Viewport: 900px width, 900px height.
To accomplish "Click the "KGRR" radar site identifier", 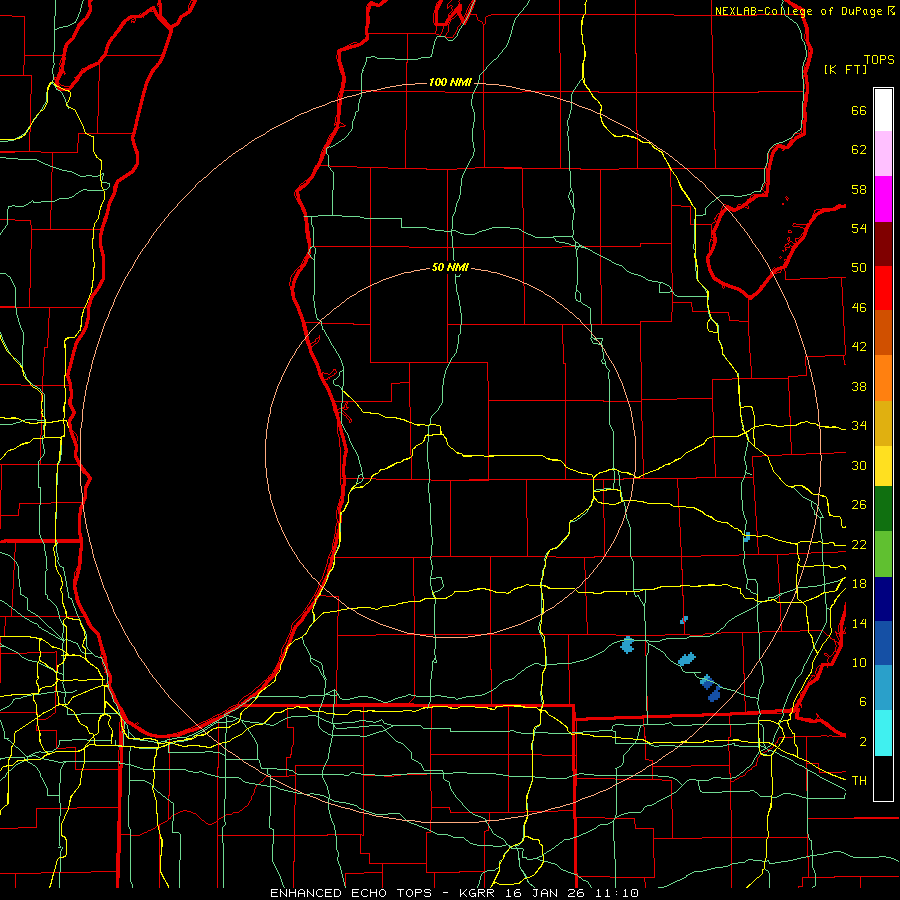I will point(480,893).
